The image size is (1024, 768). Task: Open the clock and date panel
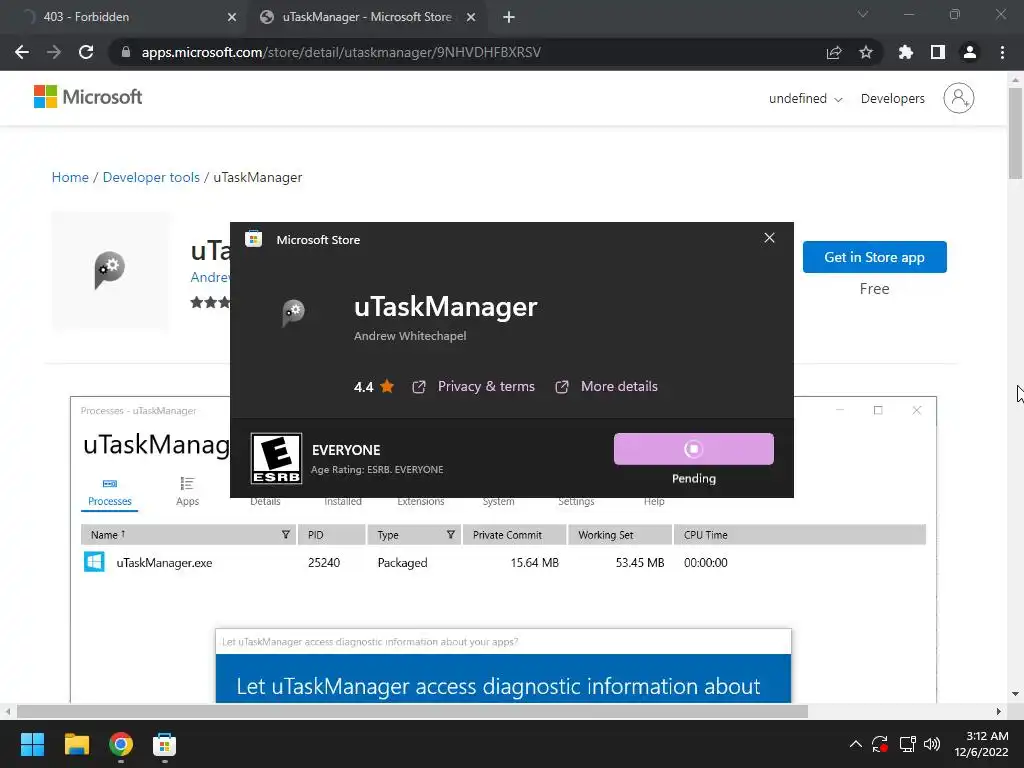pos(982,744)
